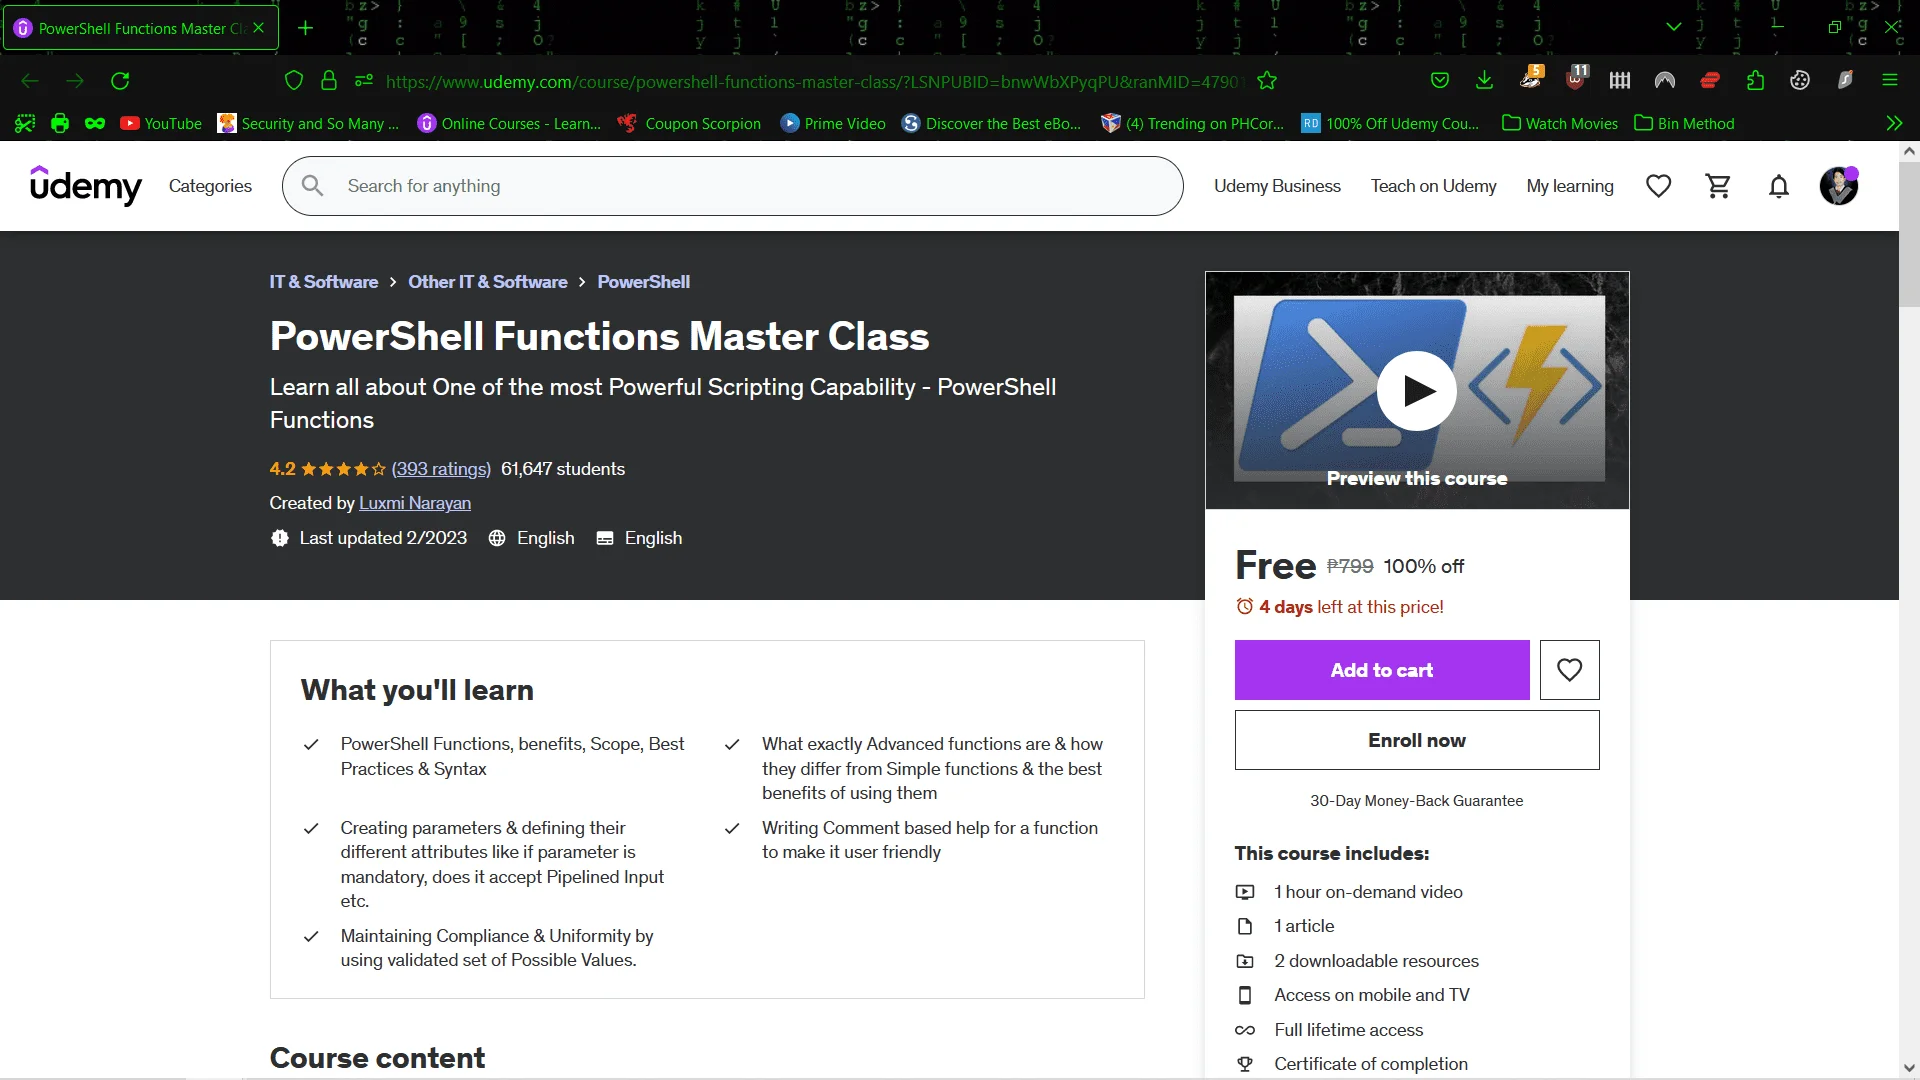Viewport: 1920px width, 1080px height.
Task: Open instructor Luxmi Narayan's profile
Action: 415,503
